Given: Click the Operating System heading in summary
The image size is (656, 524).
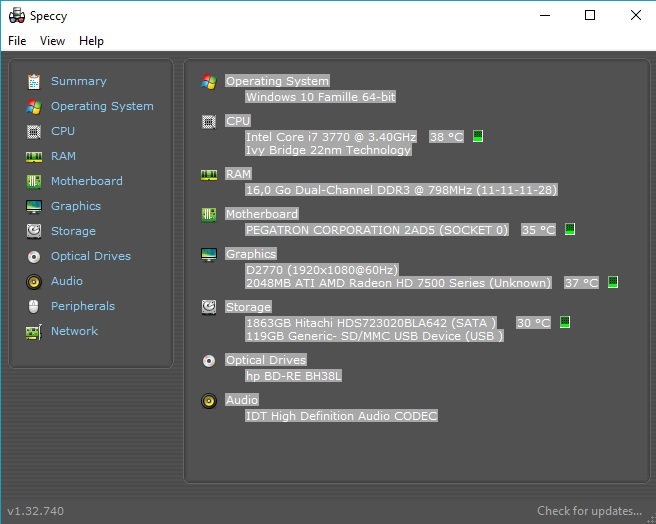Looking at the screenshot, I should tap(277, 81).
